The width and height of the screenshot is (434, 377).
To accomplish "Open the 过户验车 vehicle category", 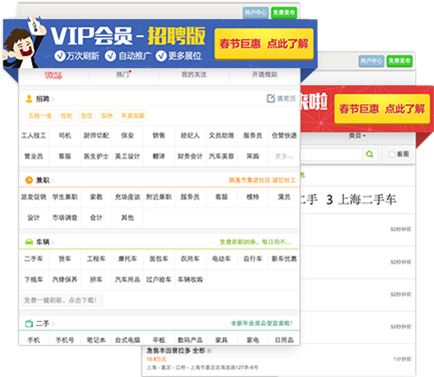I will pyautogui.click(x=159, y=280).
